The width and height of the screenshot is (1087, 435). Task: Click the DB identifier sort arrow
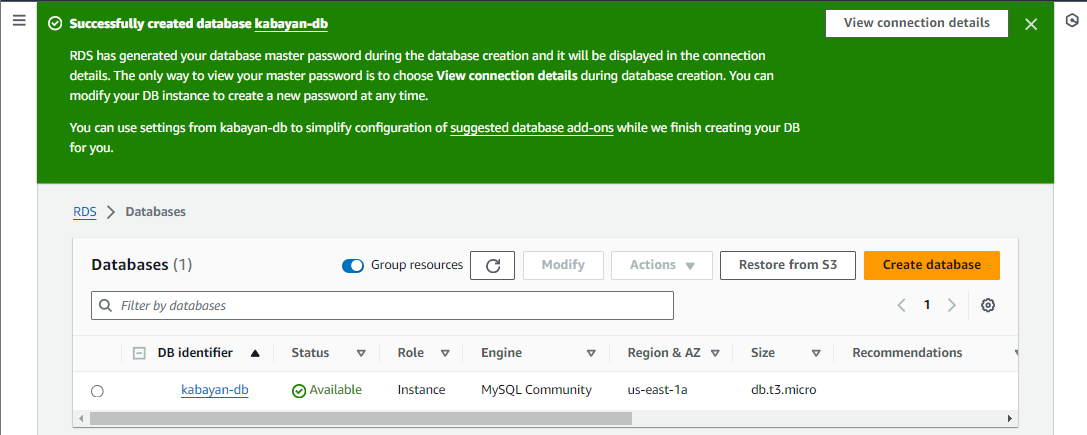tap(255, 353)
